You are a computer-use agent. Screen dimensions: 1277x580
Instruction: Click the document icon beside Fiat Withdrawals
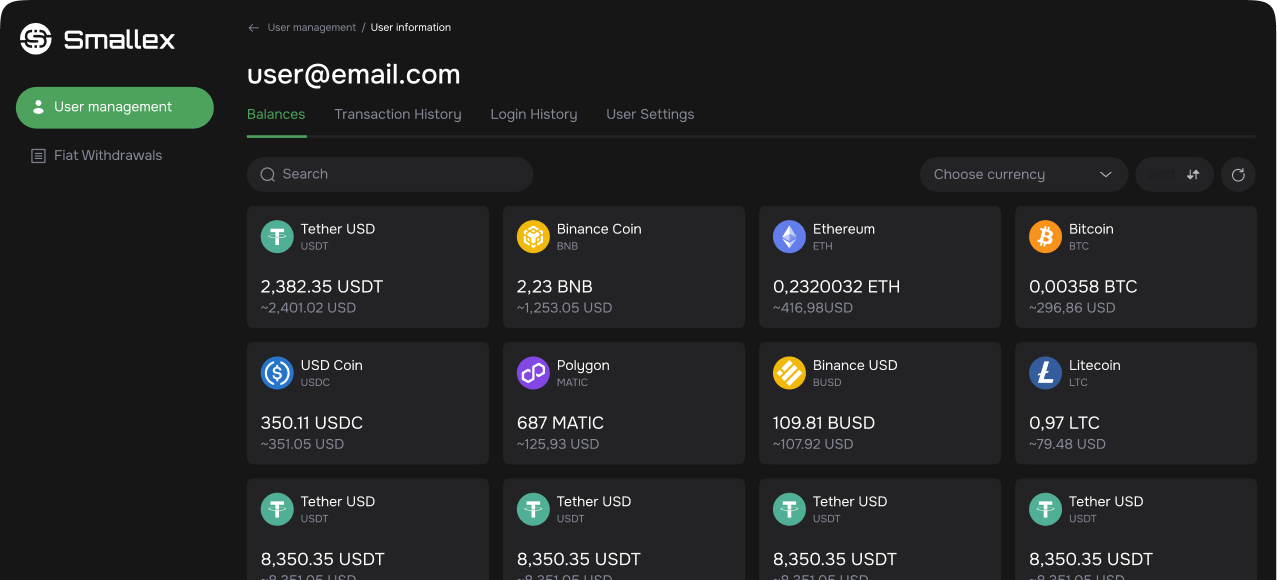click(38, 156)
